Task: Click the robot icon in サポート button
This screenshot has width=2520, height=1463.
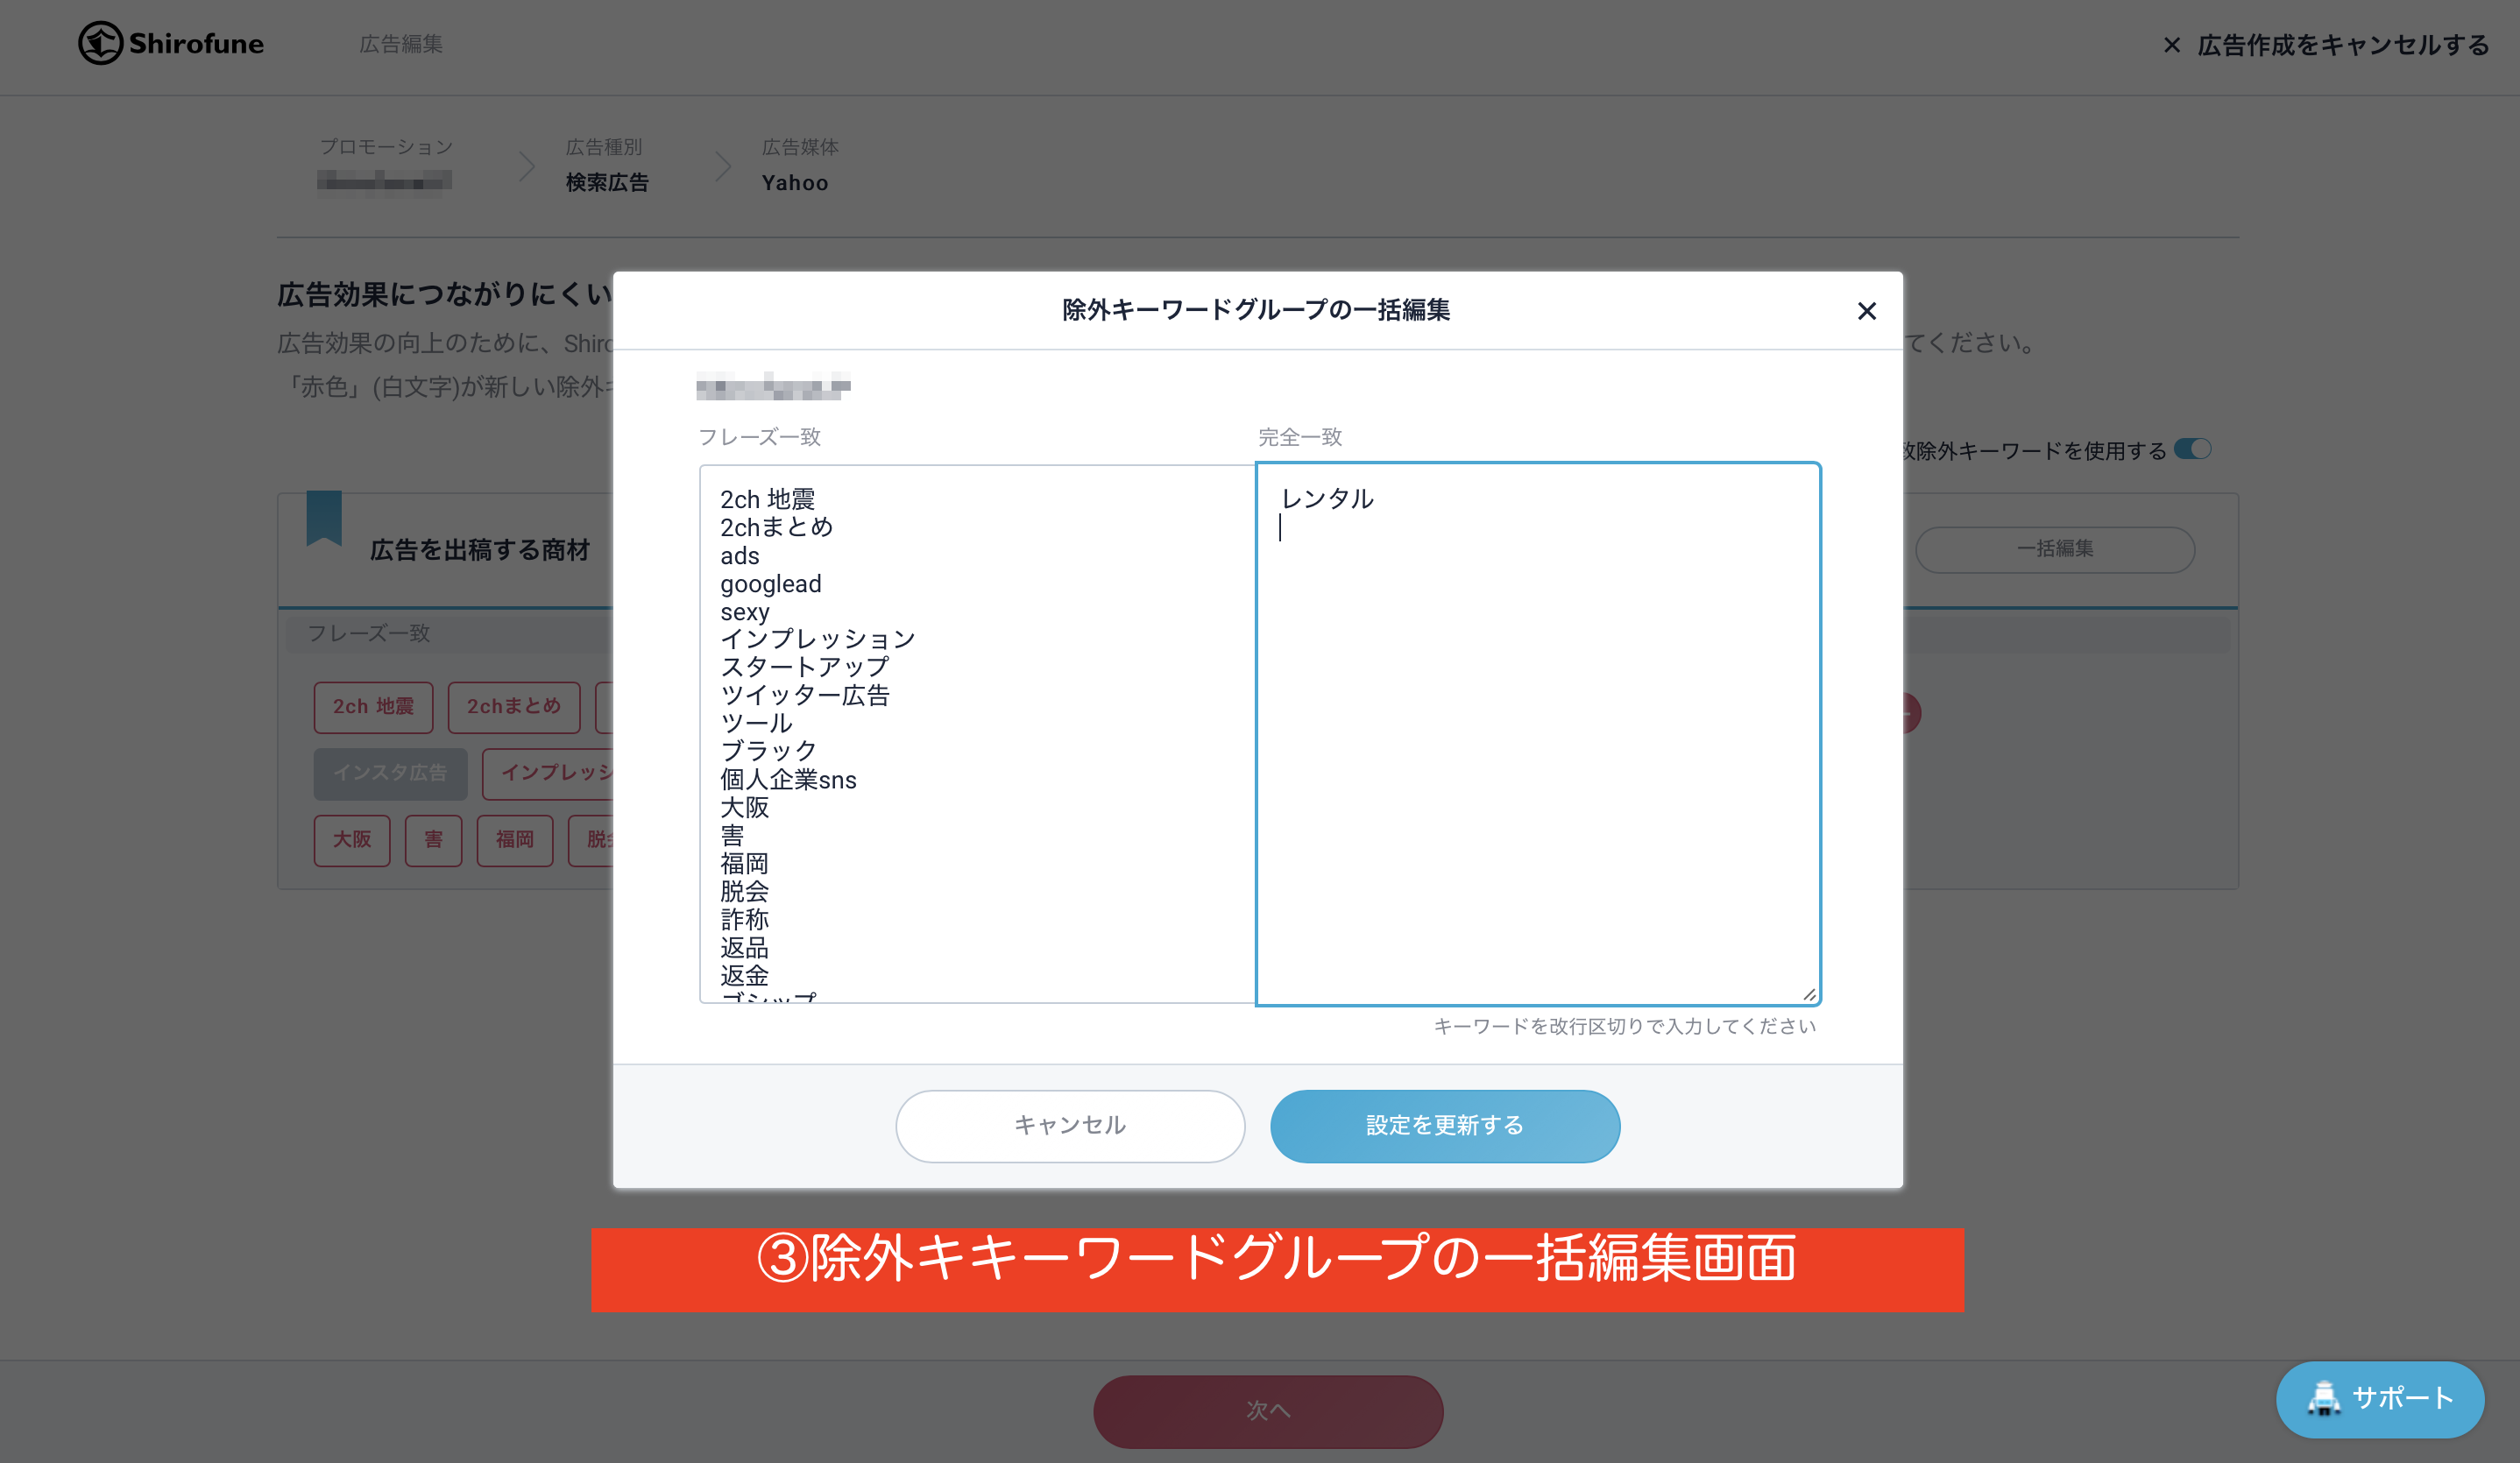Action: point(2323,1398)
